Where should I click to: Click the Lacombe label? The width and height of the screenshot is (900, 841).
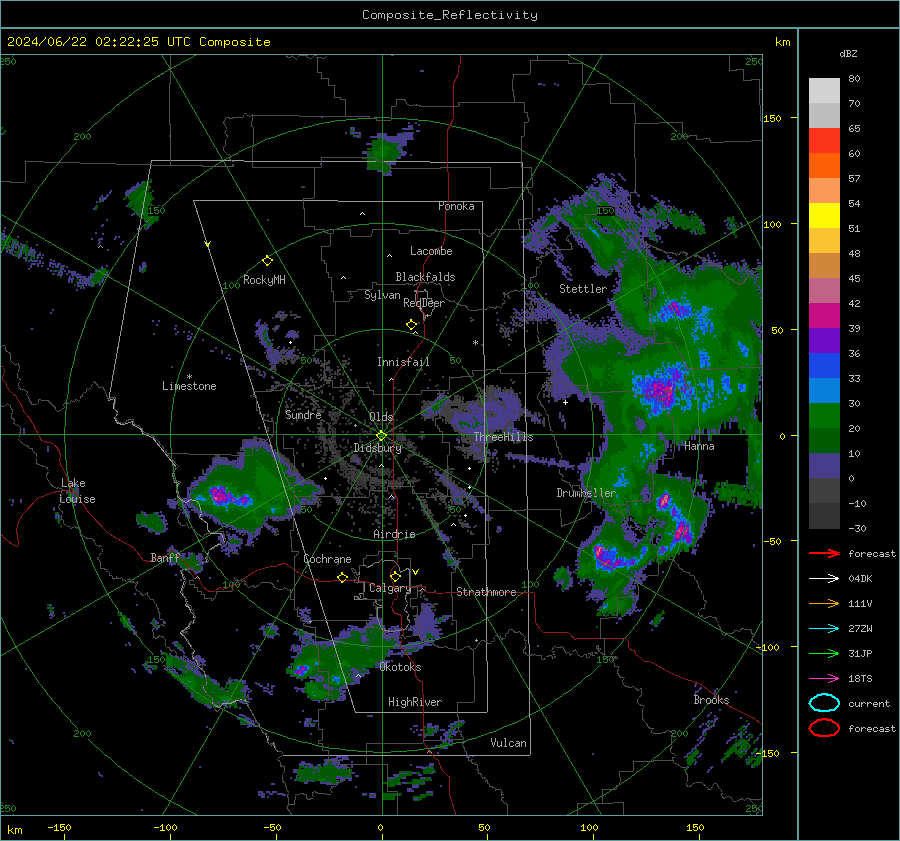pyautogui.click(x=431, y=251)
